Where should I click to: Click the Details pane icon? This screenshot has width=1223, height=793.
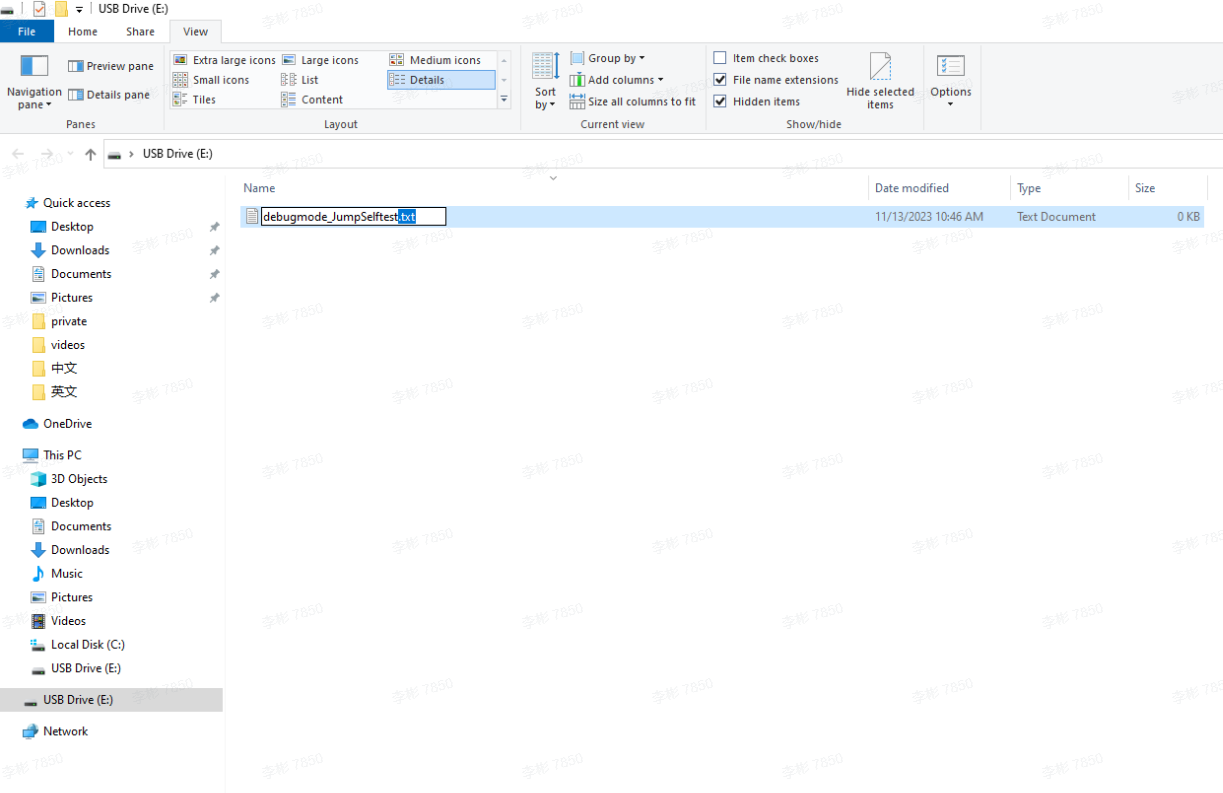75,95
